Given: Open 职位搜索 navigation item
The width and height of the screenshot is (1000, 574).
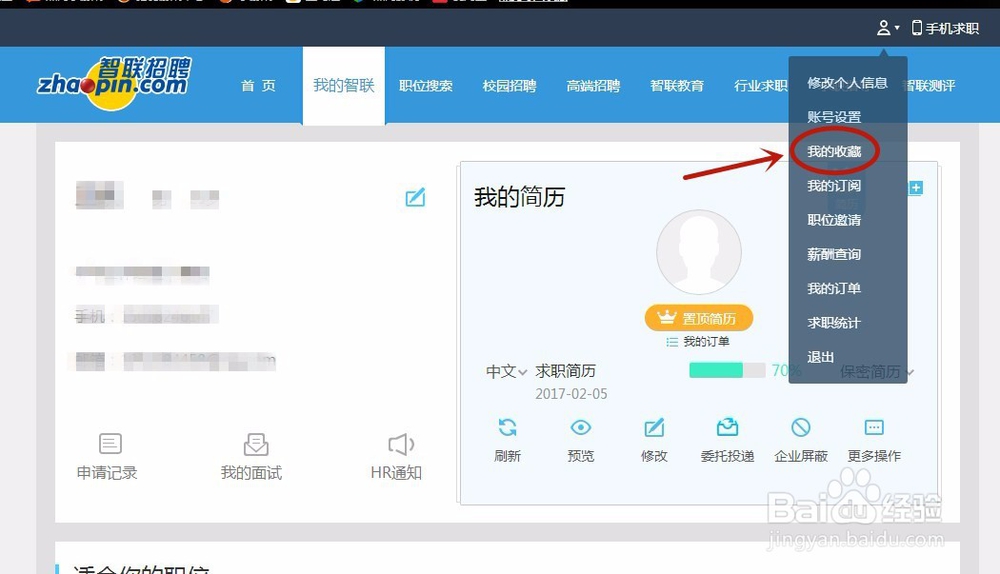Looking at the screenshot, I should click(426, 85).
